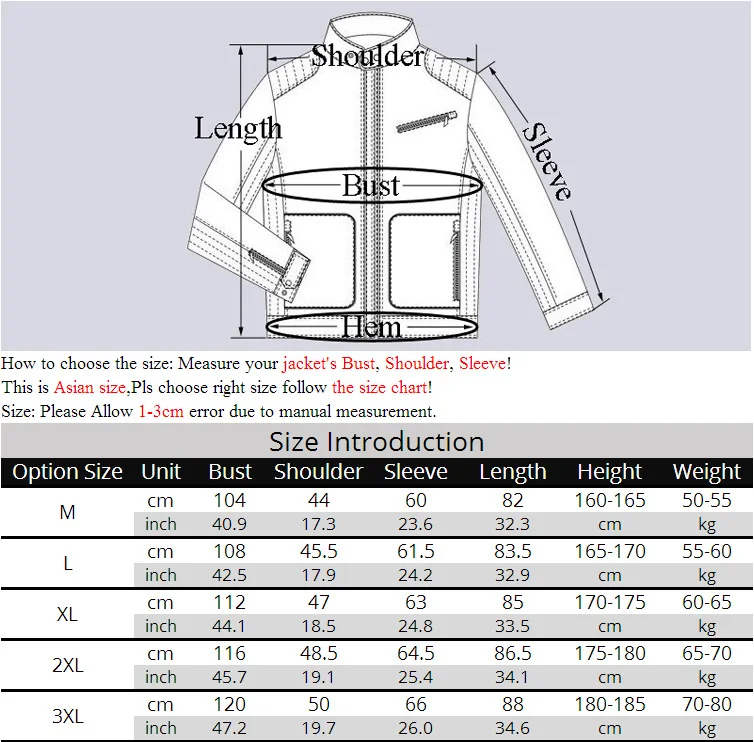Select the L size row label
This screenshot has width=754, height=742.
[67, 563]
